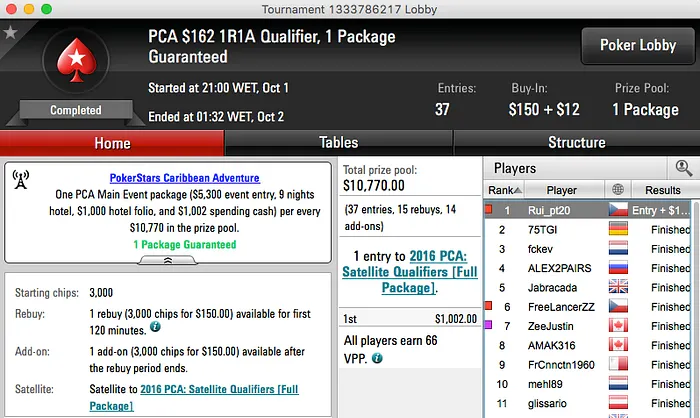Viewport: 700px width, 418px height.
Task: Open the Structure tab
Action: point(576,143)
